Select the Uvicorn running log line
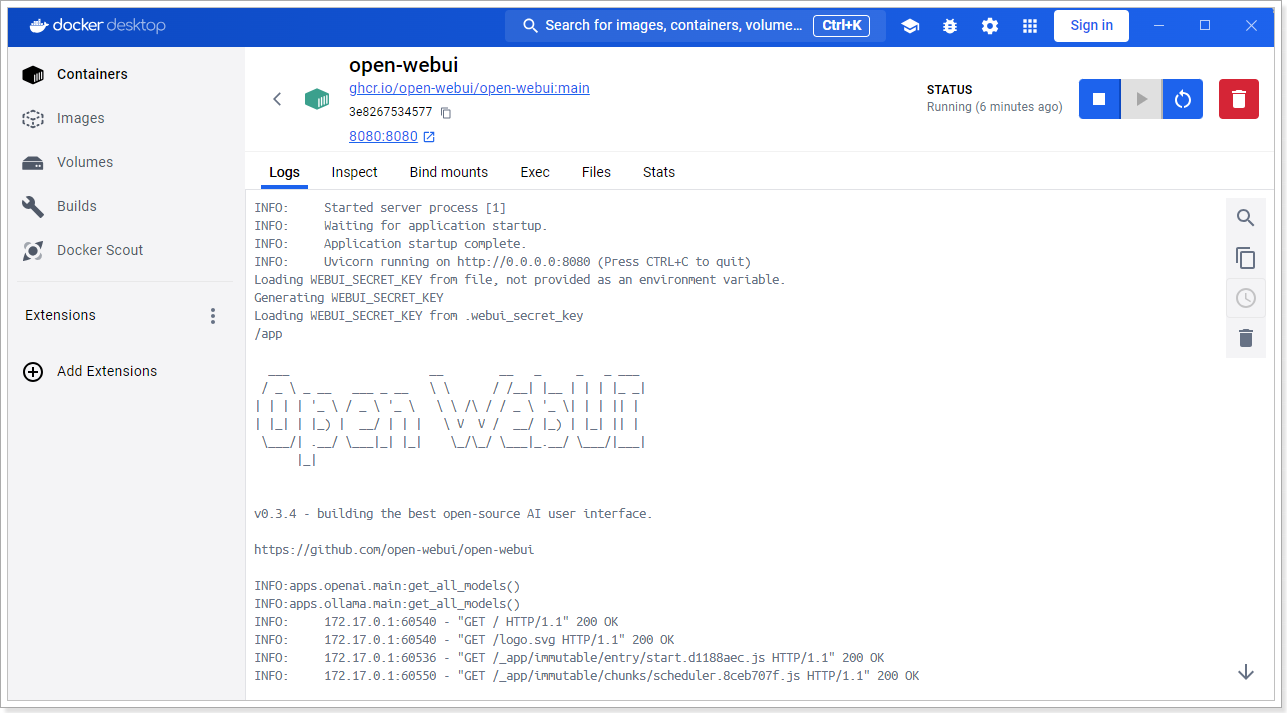The width and height of the screenshot is (1287, 713). click(502, 262)
